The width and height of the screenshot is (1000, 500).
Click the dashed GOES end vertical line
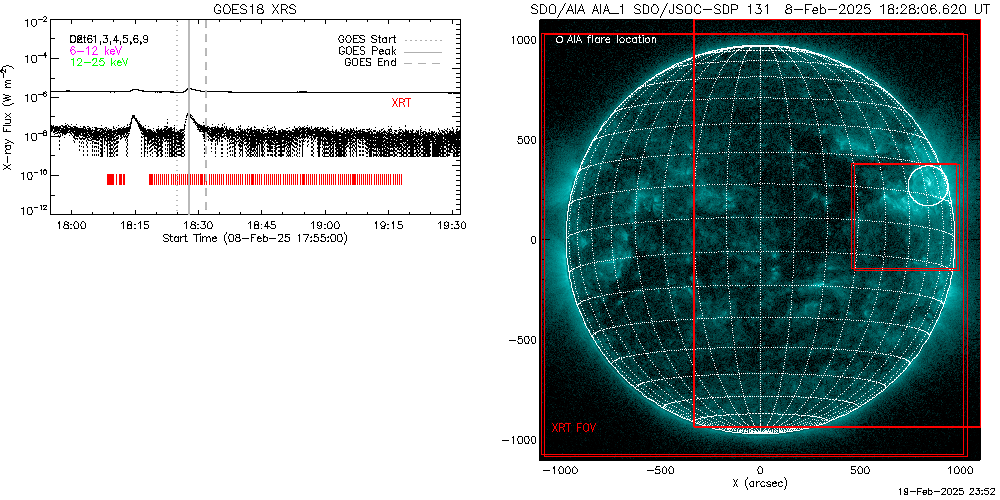click(206, 118)
